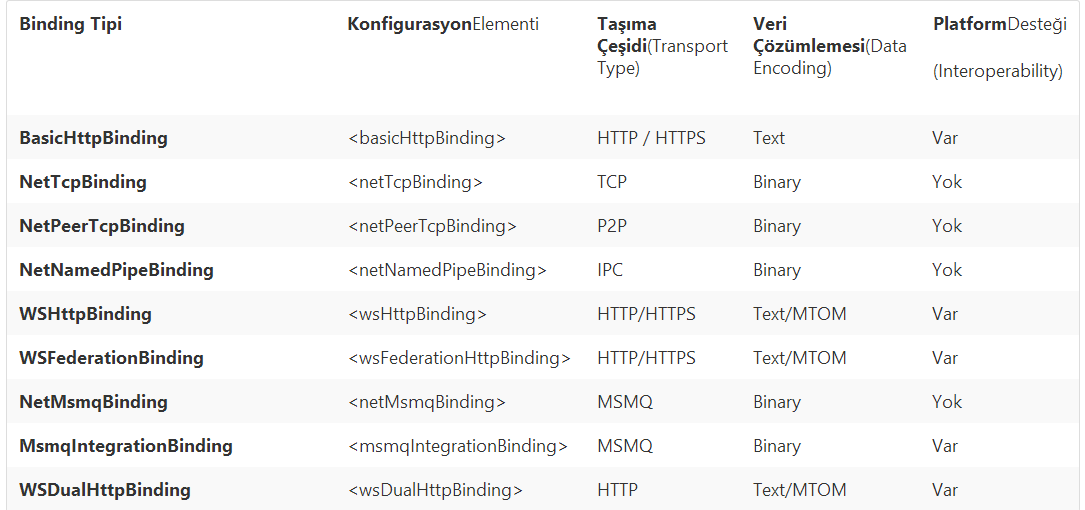The width and height of the screenshot is (1085, 510).
Task: Click the MsmqIntegrationBinding cell
Action: tap(126, 446)
